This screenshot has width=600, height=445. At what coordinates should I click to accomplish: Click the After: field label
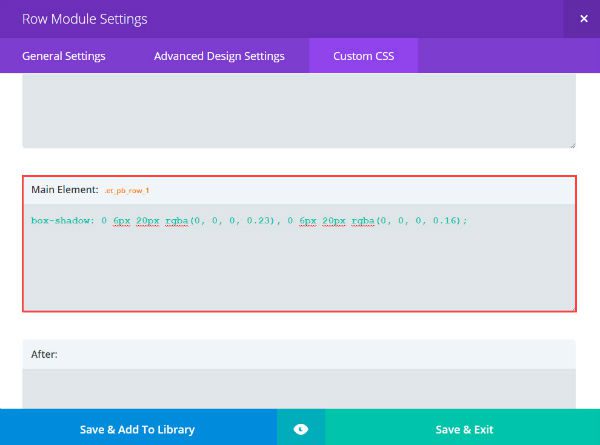point(44,353)
